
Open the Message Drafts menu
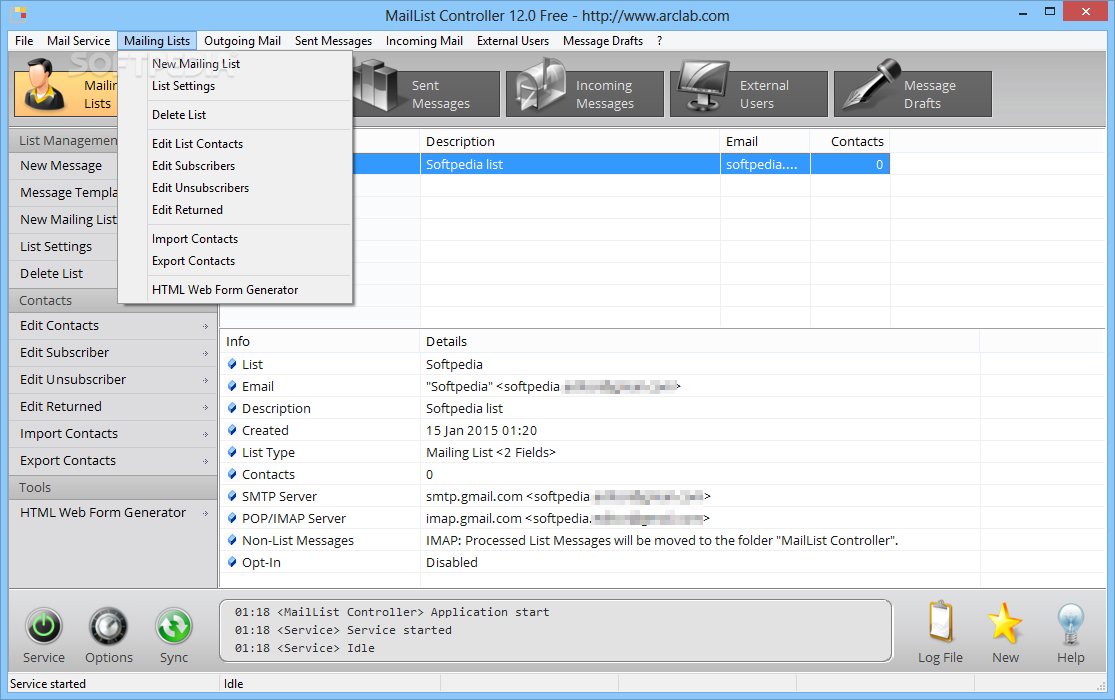pyautogui.click(x=603, y=41)
